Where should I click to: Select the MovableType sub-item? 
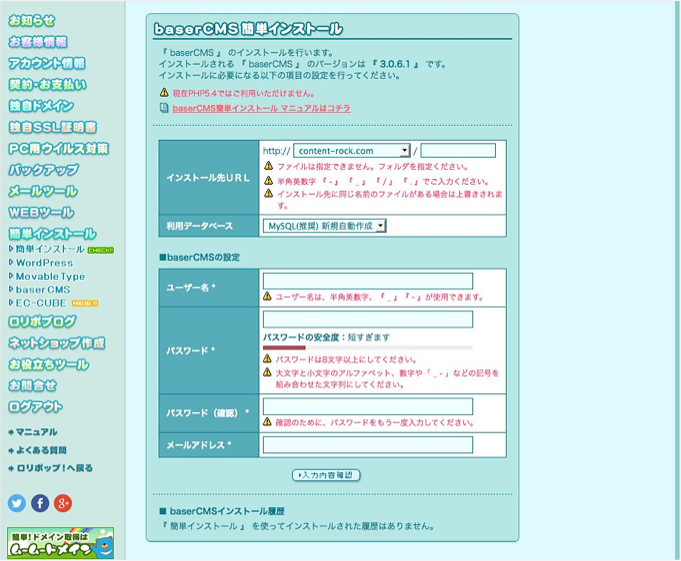(50, 276)
